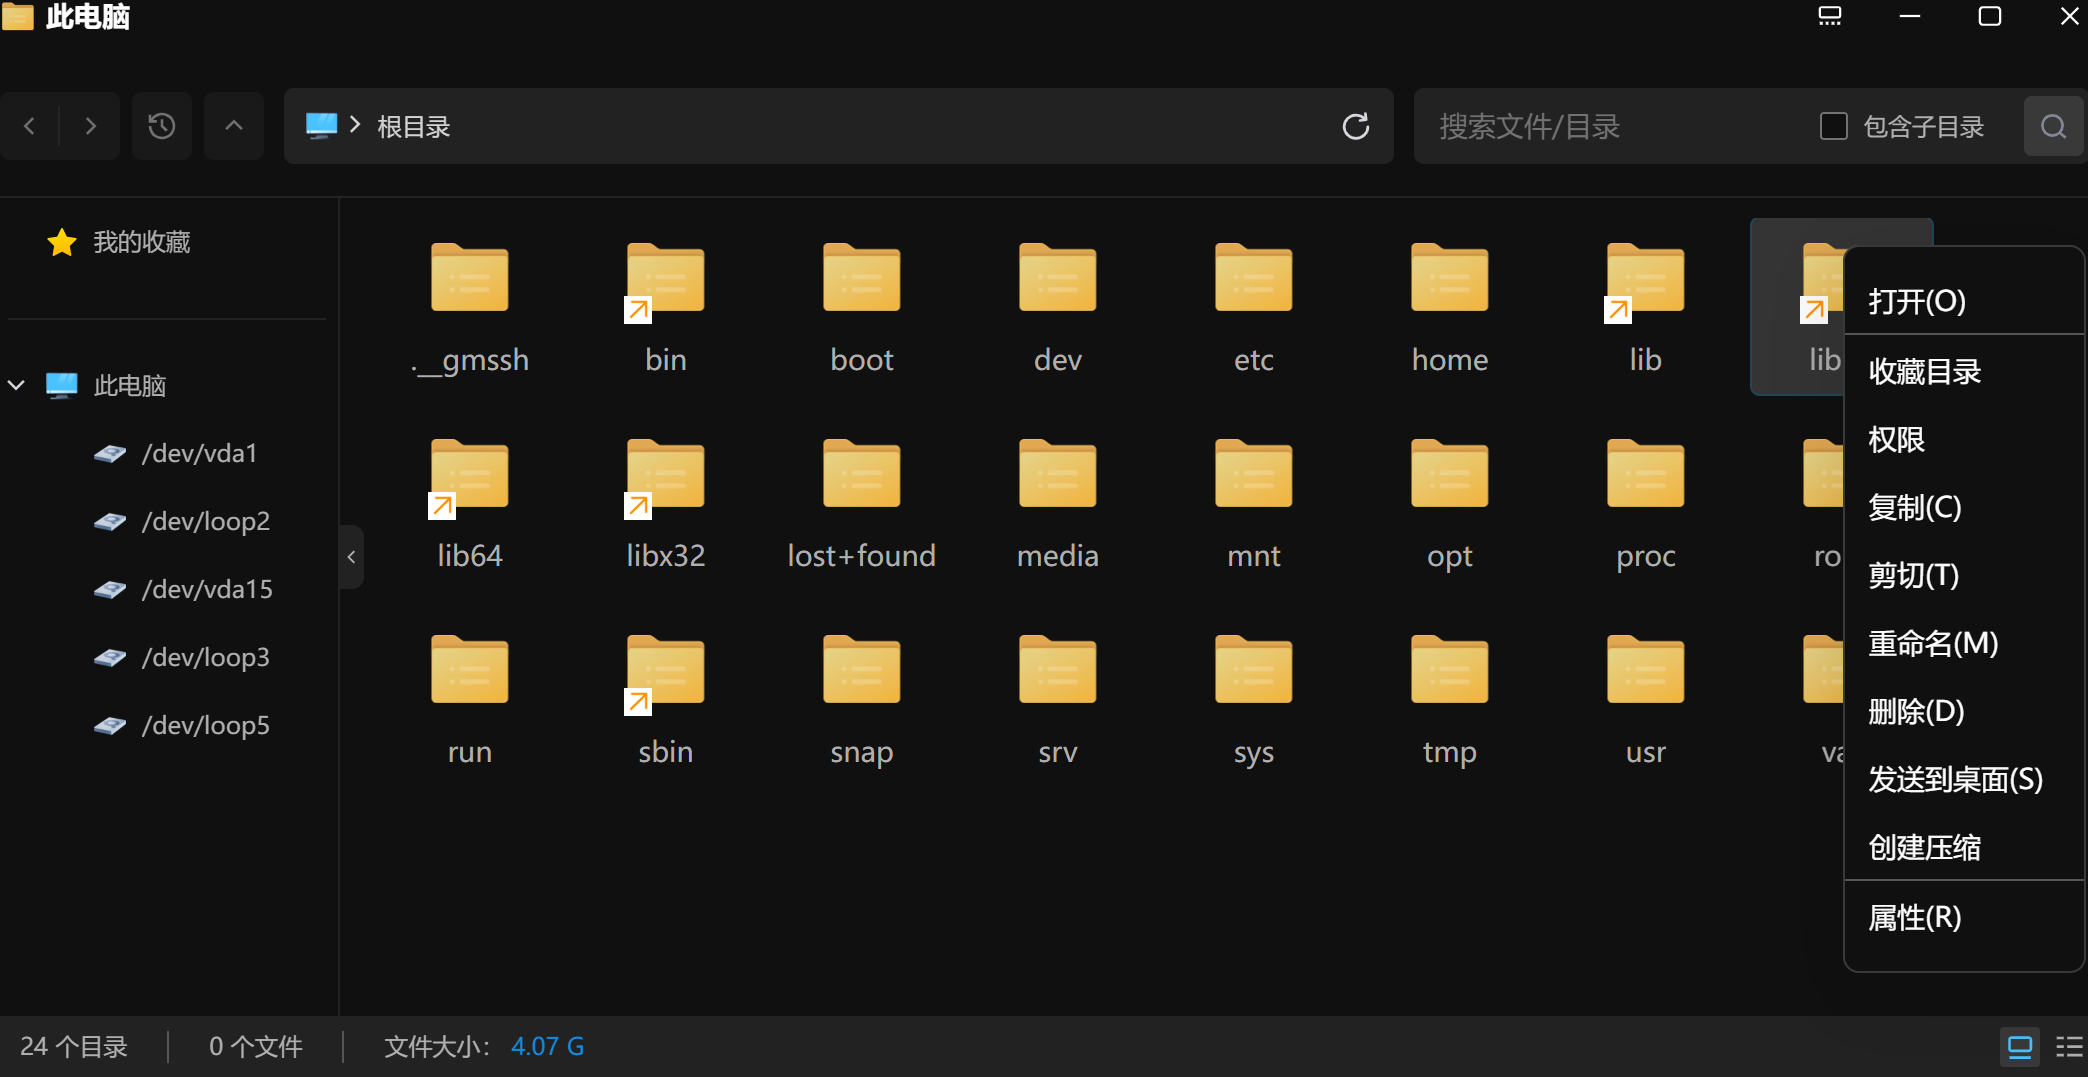Collapse the 此电脑 tree node
The height and width of the screenshot is (1077, 2088).
tap(17, 385)
